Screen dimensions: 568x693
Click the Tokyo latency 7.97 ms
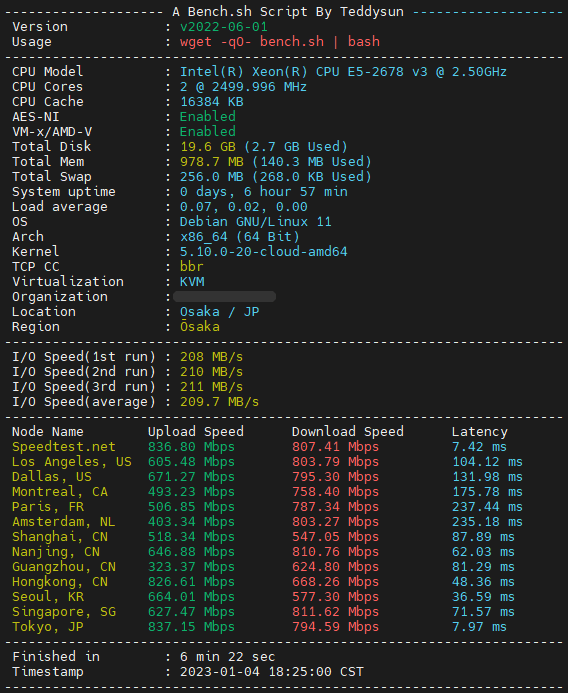tap(479, 627)
